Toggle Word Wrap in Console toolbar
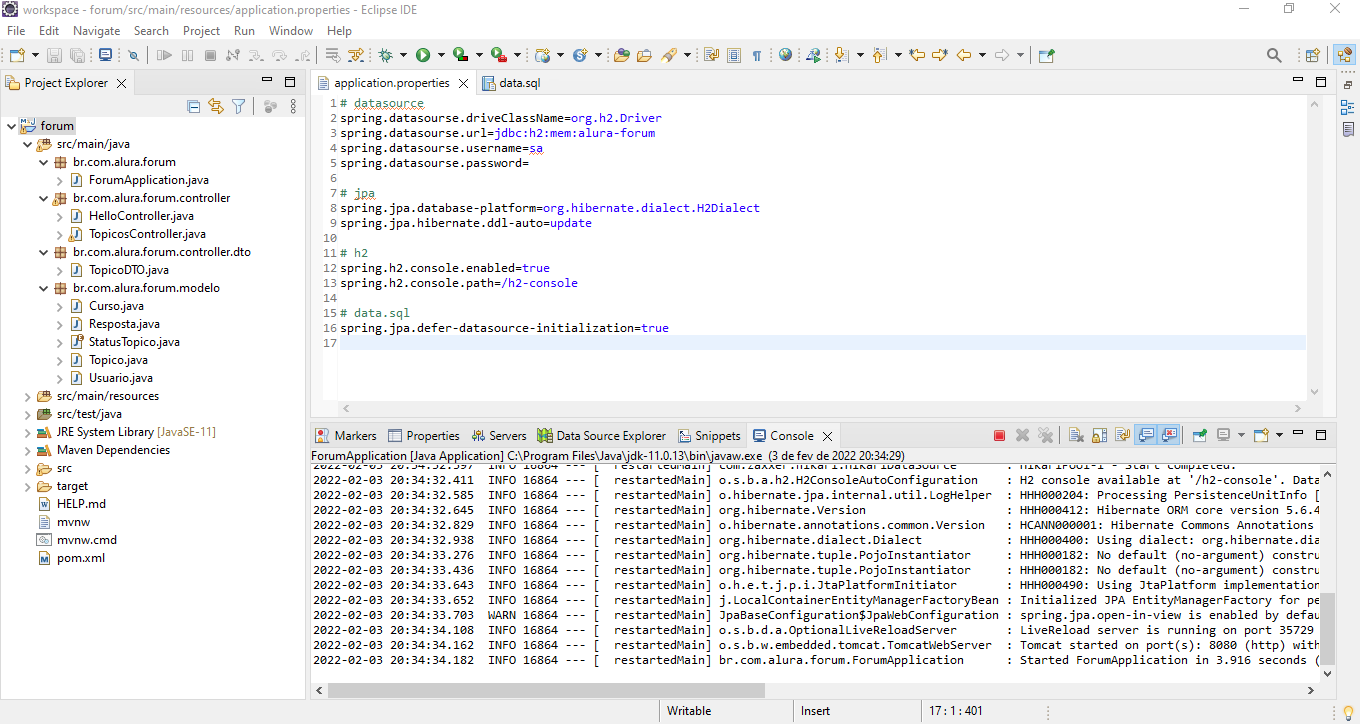The width and height of the screenshot is (1360, 724). coord(1122,435)
